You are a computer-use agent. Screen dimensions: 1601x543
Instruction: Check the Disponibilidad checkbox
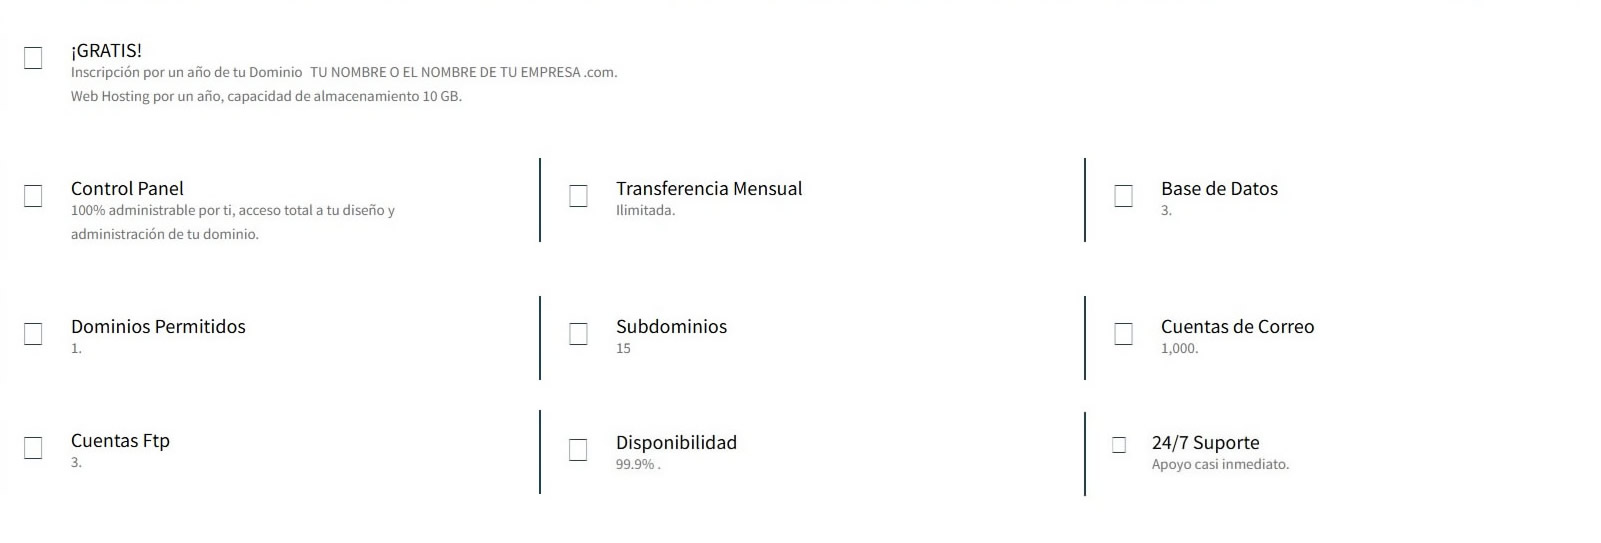[x=578, y=450]
